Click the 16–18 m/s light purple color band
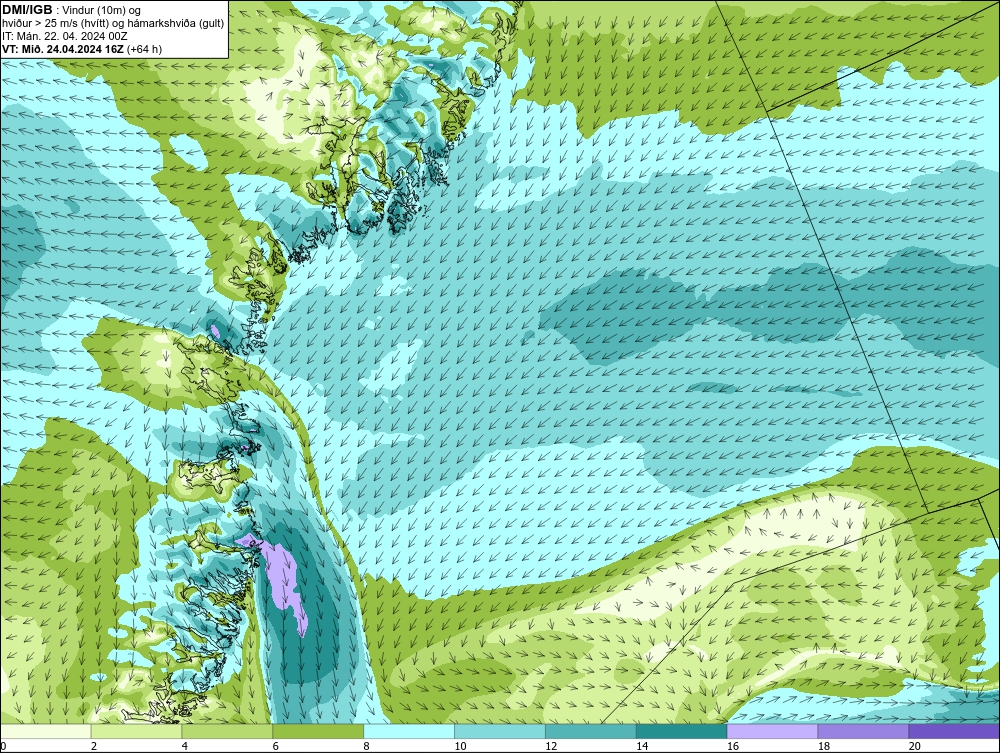 click(x=772, y=731)
